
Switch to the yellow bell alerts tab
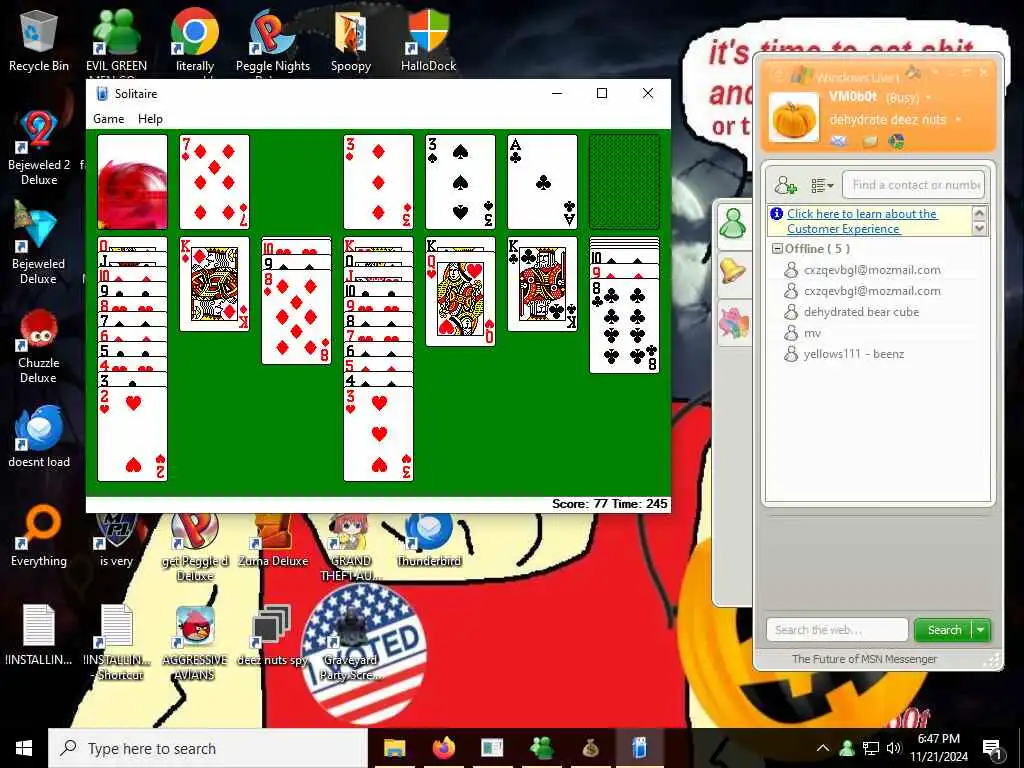point(733,272)
